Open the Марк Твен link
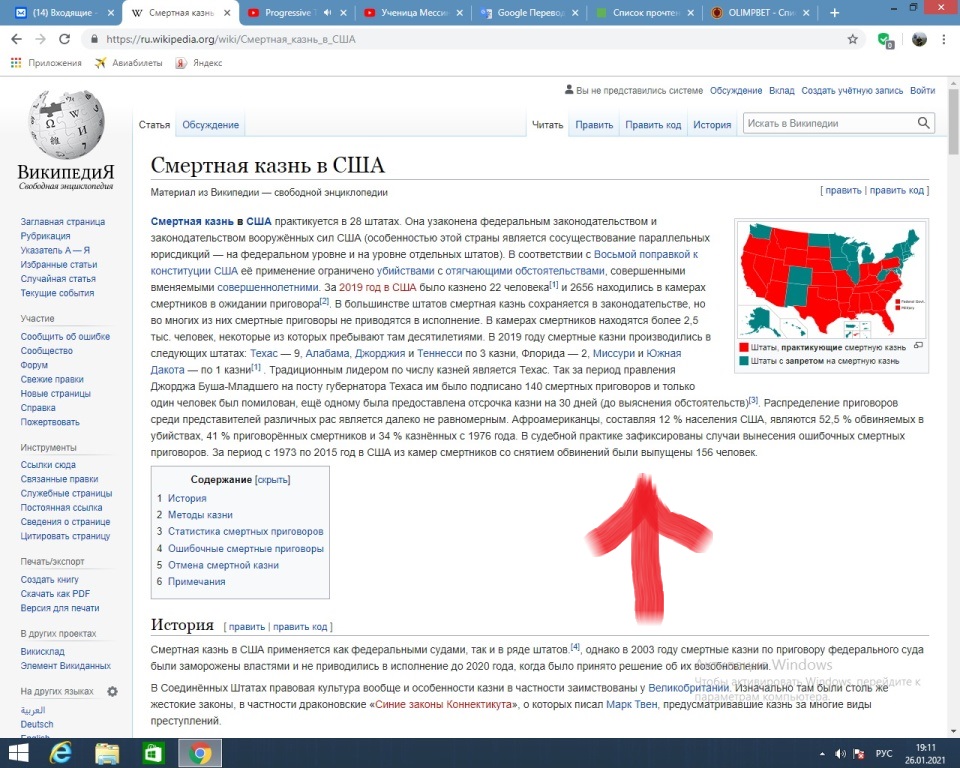This screenshot has height=768, width=960. (632, 704)
